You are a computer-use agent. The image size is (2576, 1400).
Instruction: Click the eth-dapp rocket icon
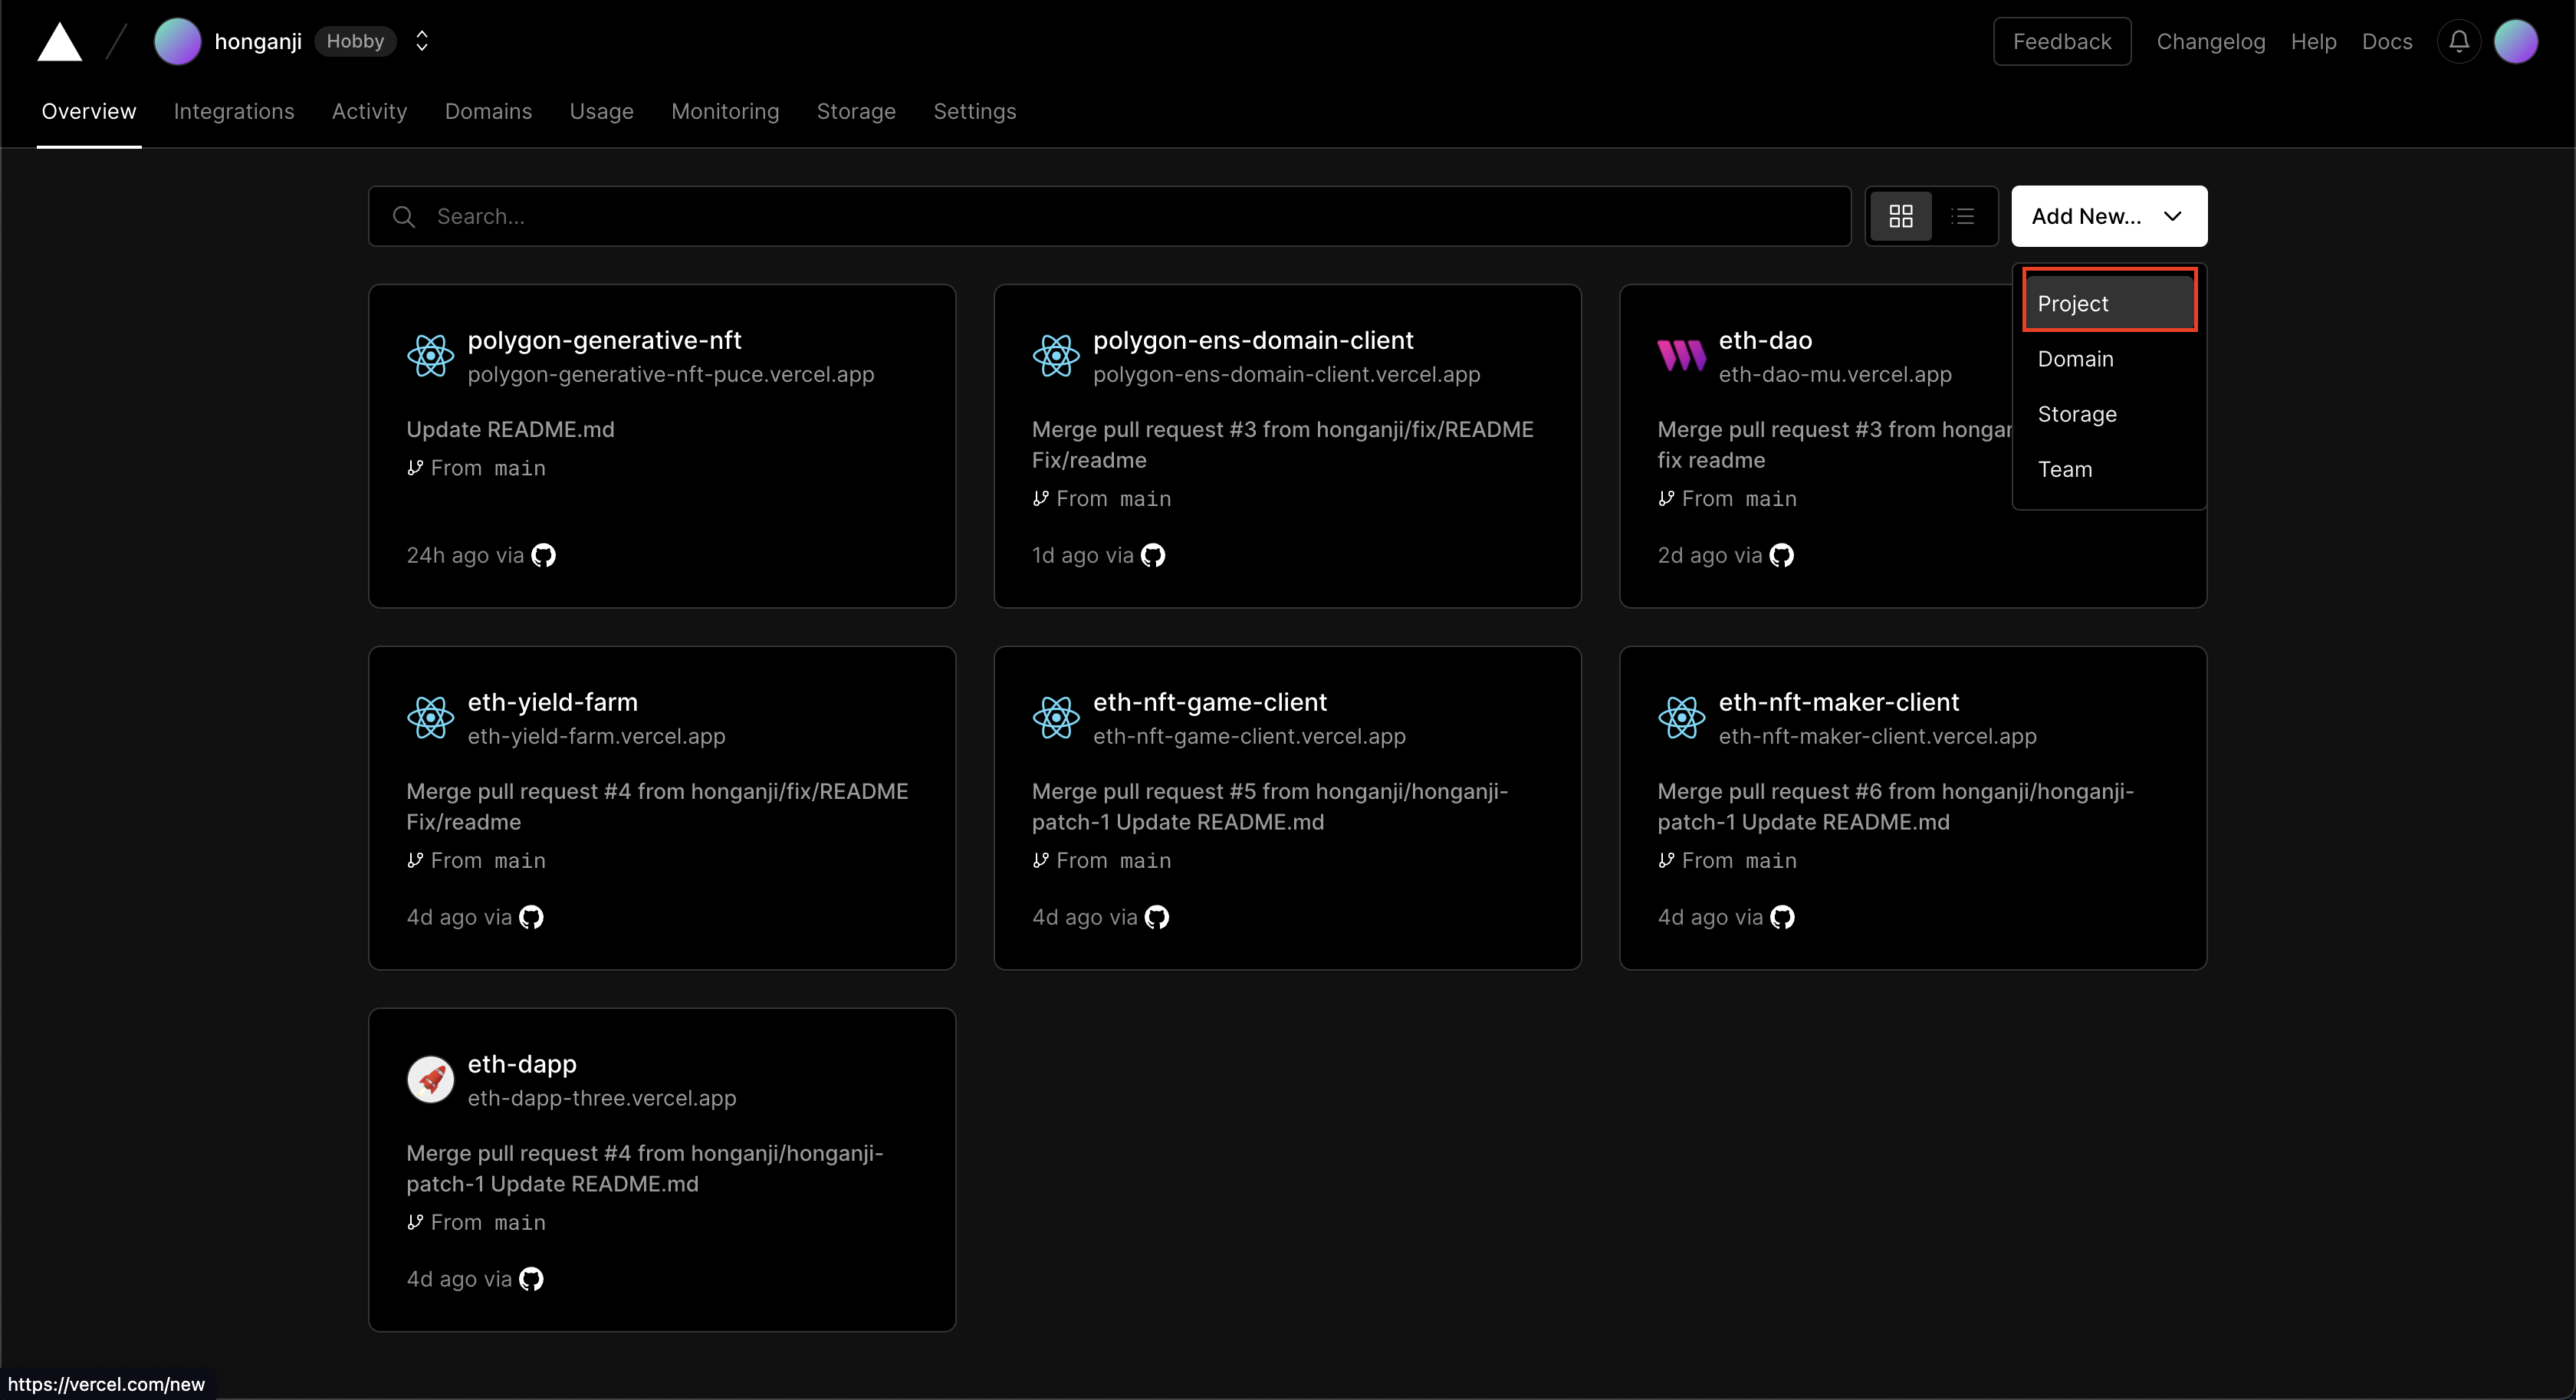(x=430, y=1079)
